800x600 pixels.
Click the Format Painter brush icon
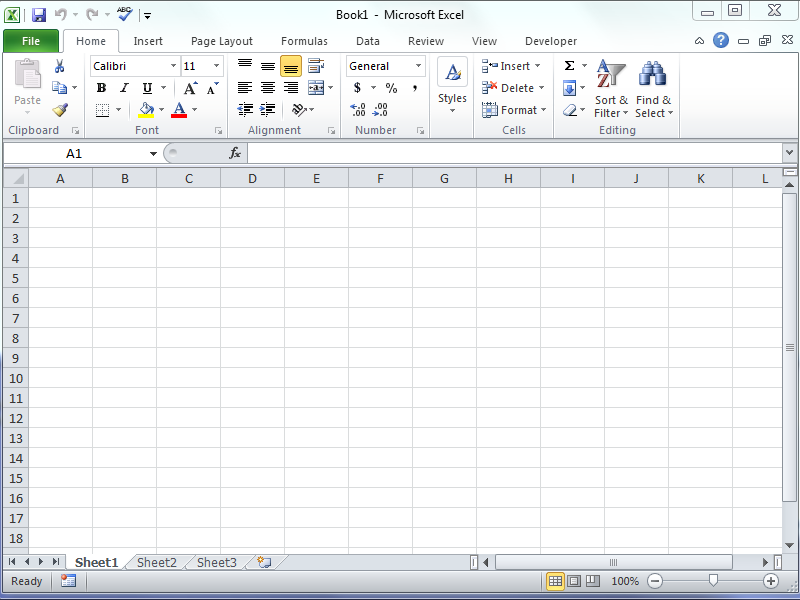click(60, 110)
